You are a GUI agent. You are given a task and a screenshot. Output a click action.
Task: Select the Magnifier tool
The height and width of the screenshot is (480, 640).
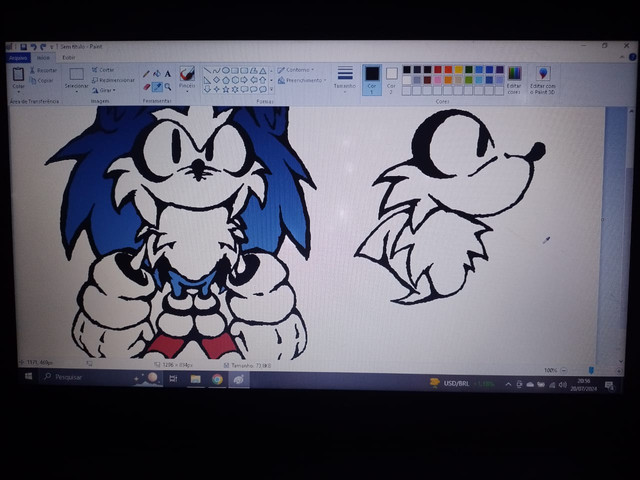(168, 87)
